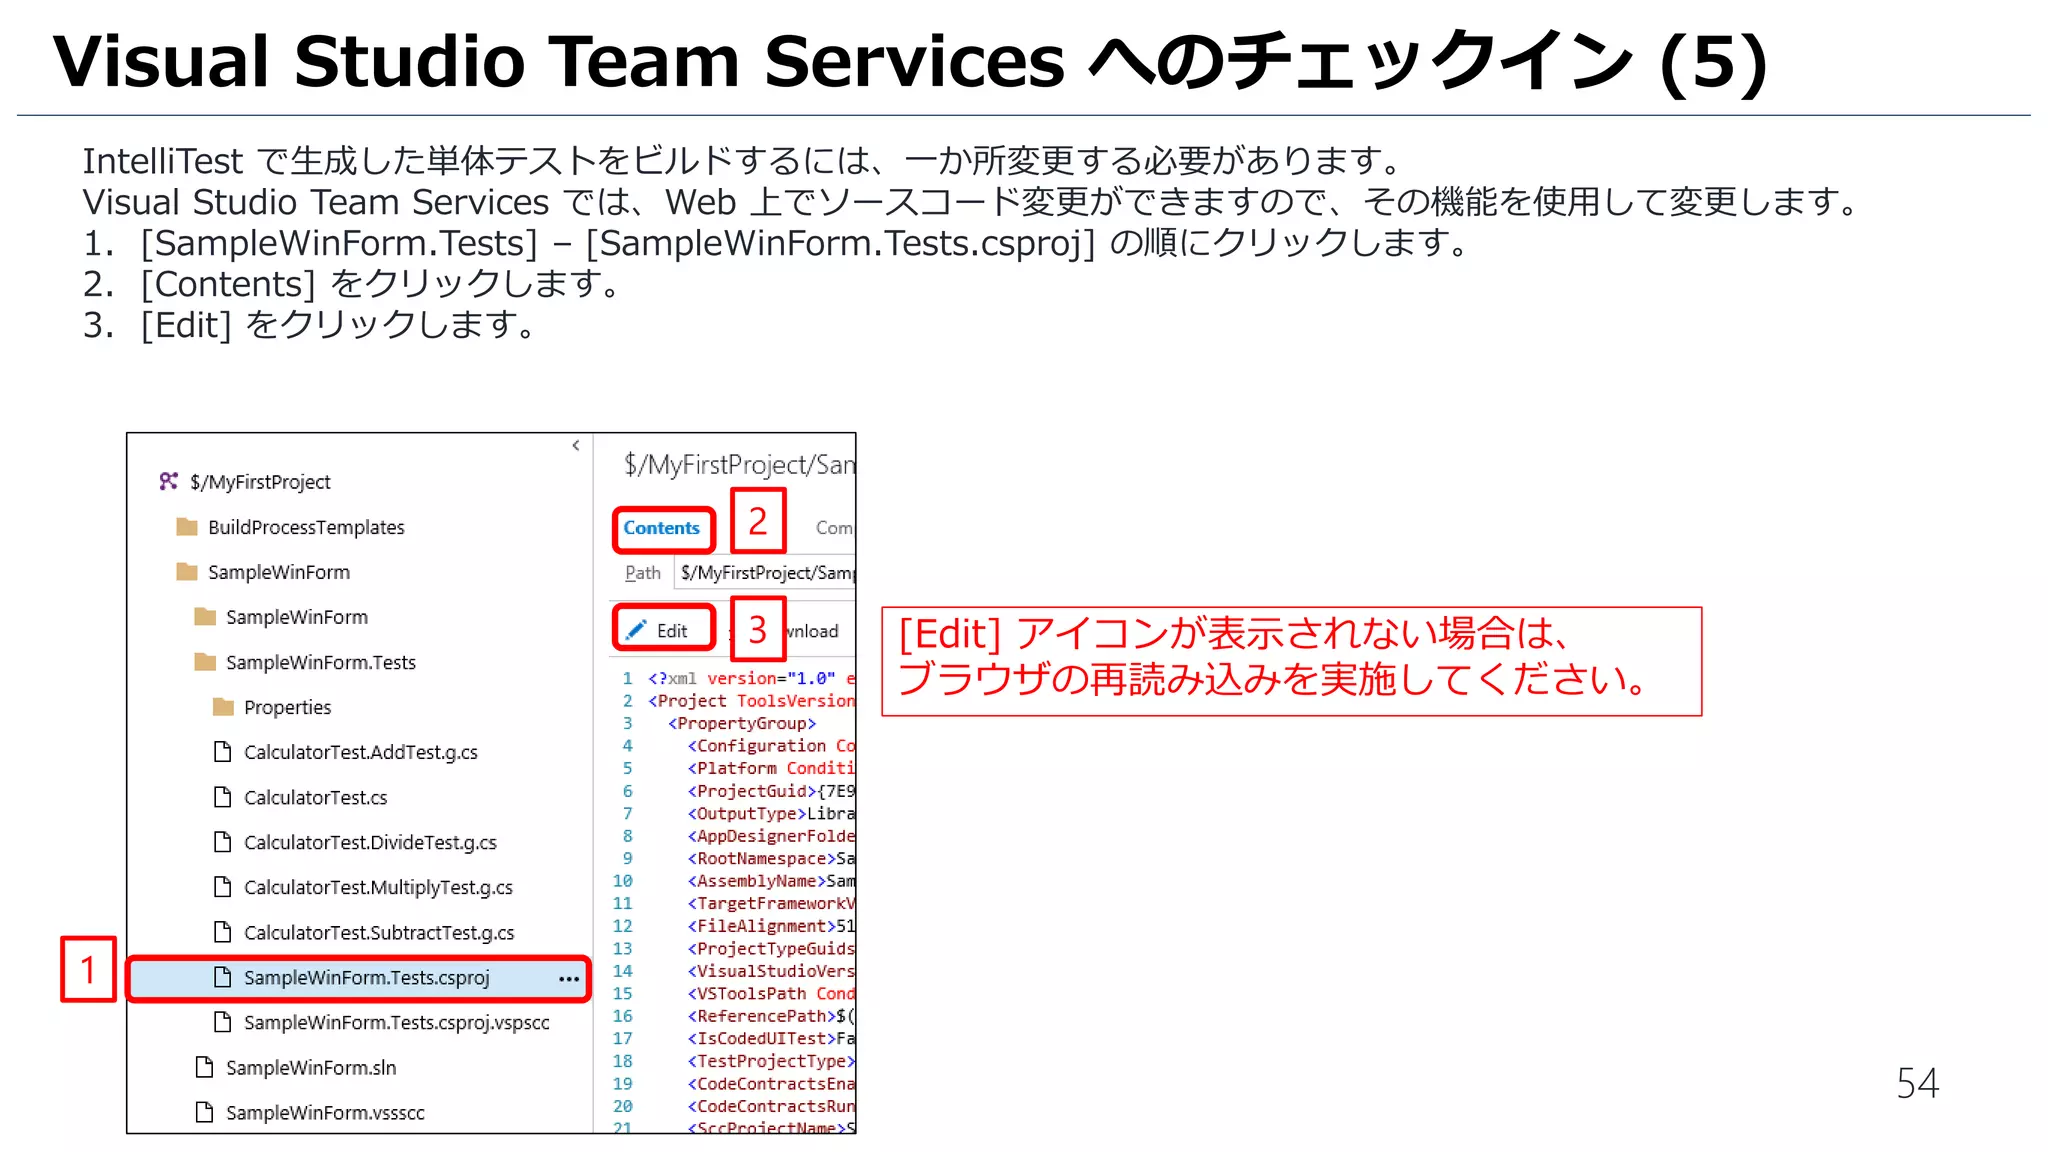Click the file icon of CalculatorTest.SubtractTest.g.cs
The width and height of the screenshot is (2048, 1152).
222,931
